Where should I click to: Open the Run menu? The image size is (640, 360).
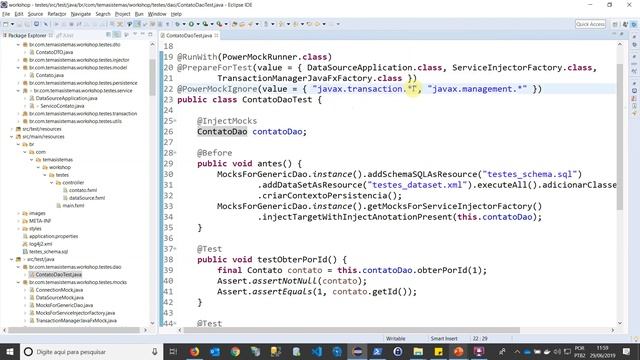(x=139, y=14)
